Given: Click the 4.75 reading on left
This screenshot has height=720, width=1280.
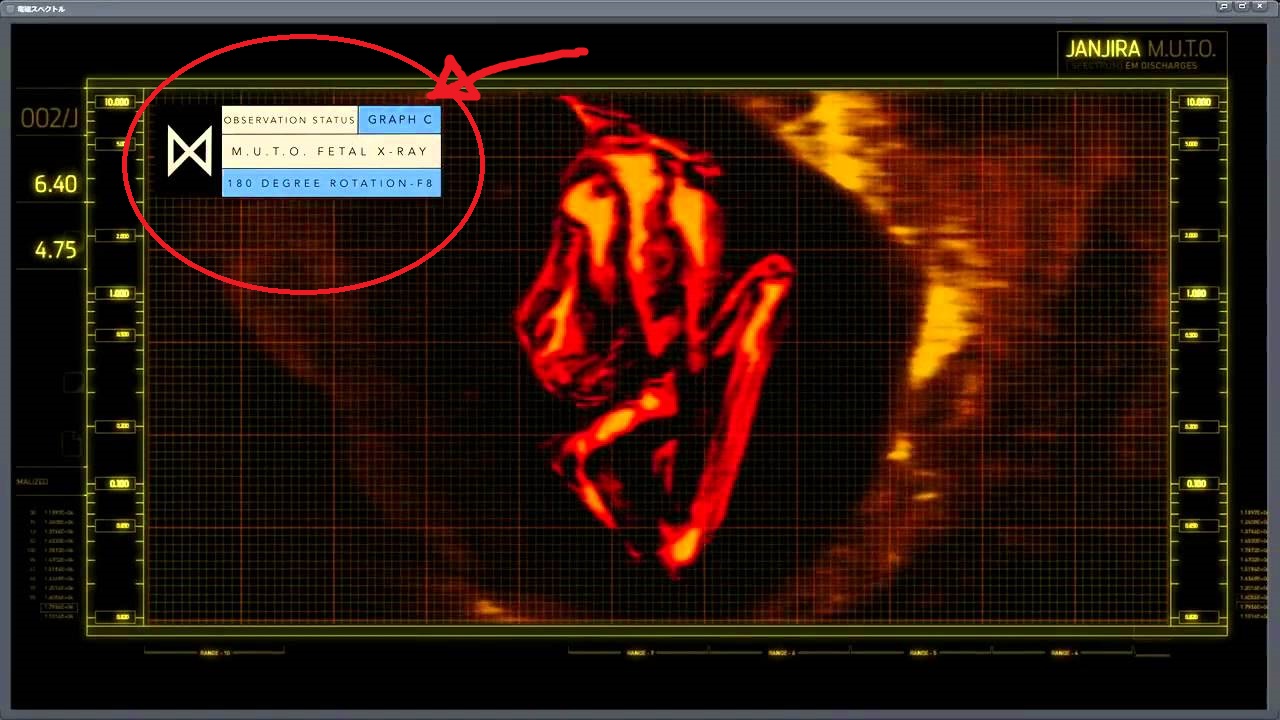Looking at the screenshot, I should [55, 250].
